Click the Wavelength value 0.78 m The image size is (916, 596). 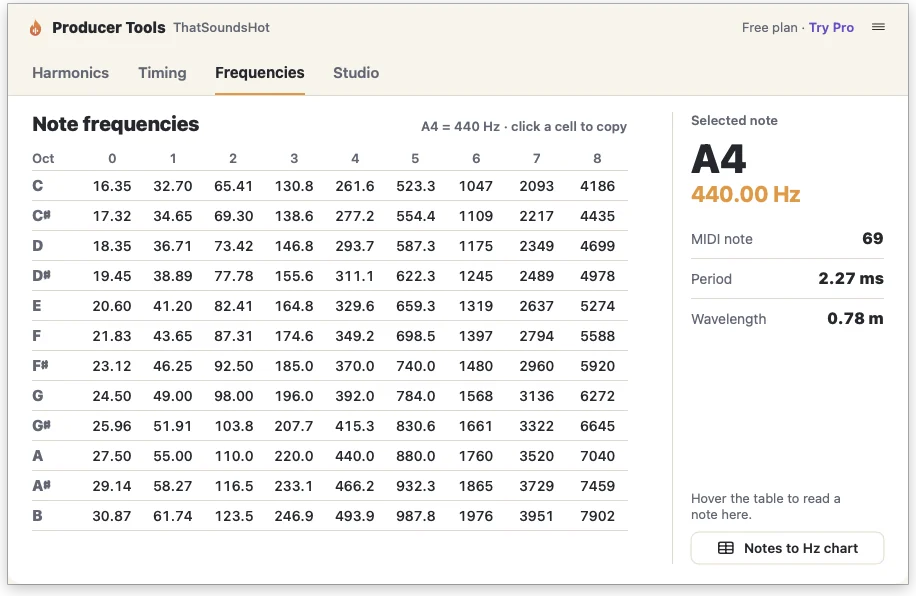(x=855, y=318)
